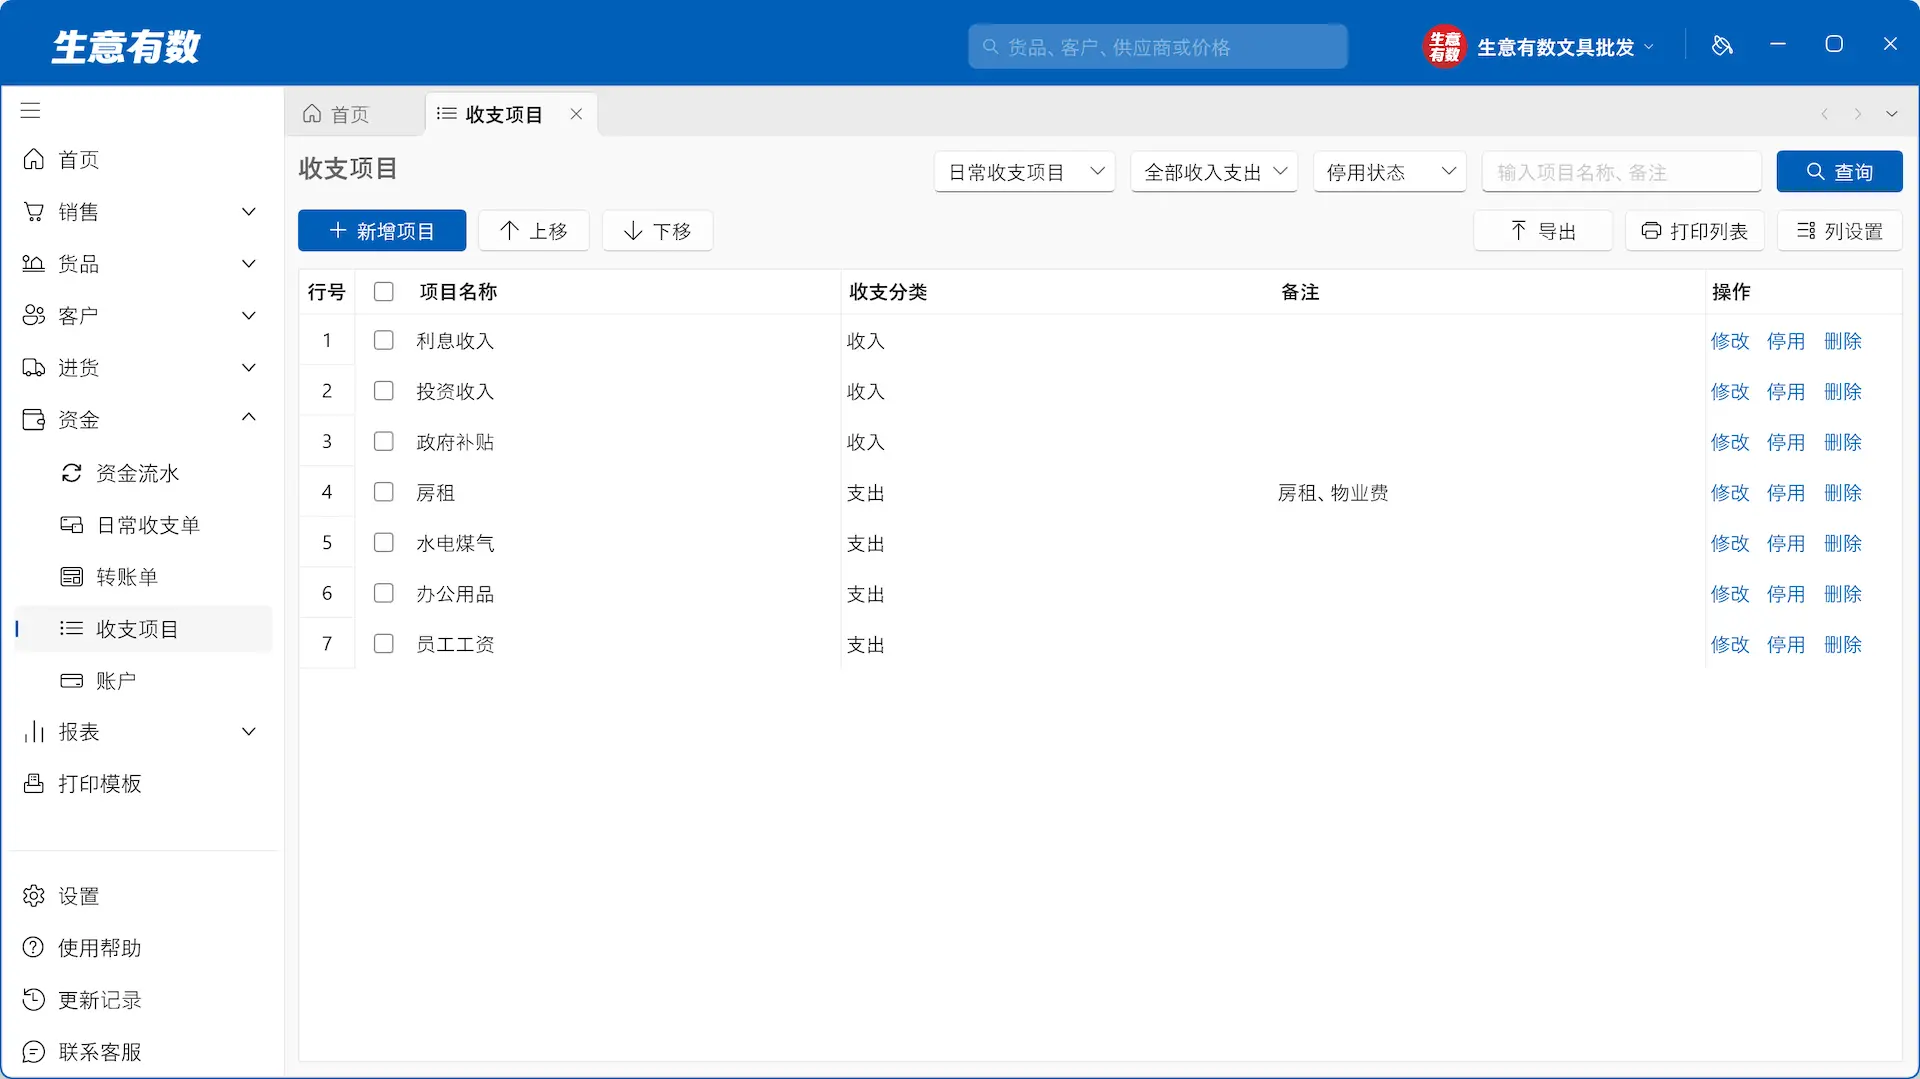
Task: Focus the 输入项目名称、备注 search field
Action: click(x=1621, y=172)
